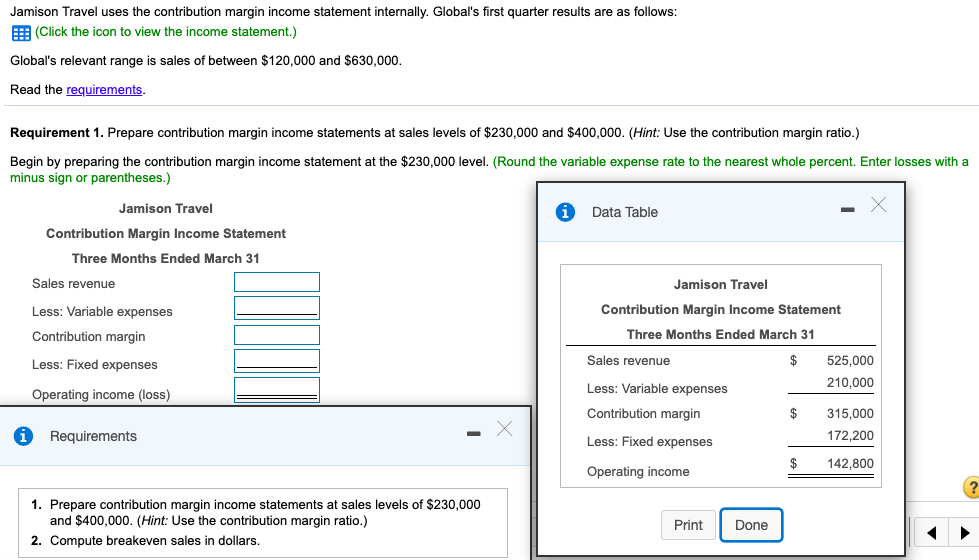Viewport: 979px width, 560px height.
Task: Click 'Compute breakeven sales in dollars' requirement
Action: tap(155, 541)
